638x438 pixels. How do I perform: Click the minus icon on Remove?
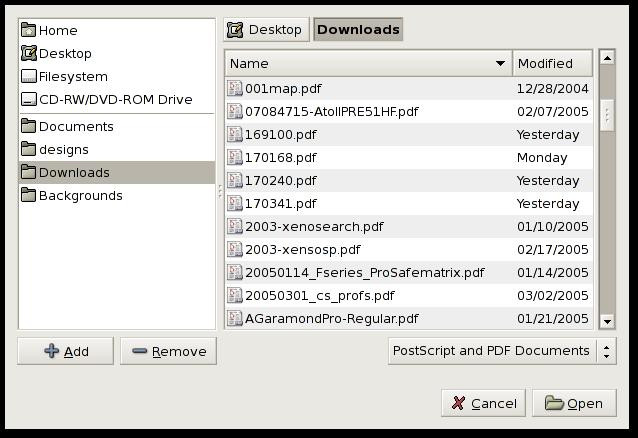(140, 350)
